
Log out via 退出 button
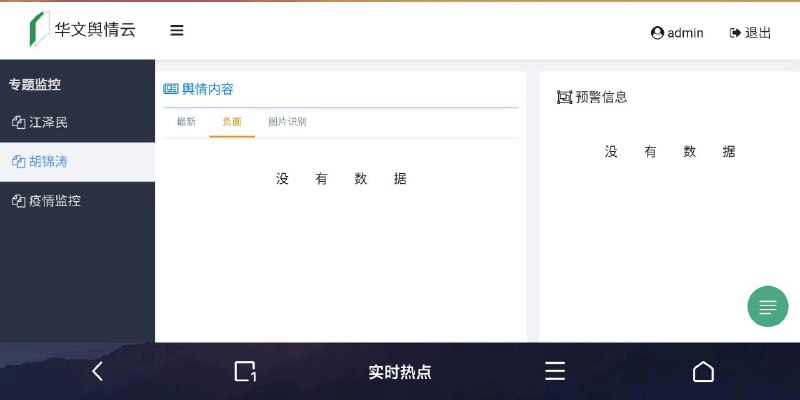pyautogui.click(x=751, y=33)
